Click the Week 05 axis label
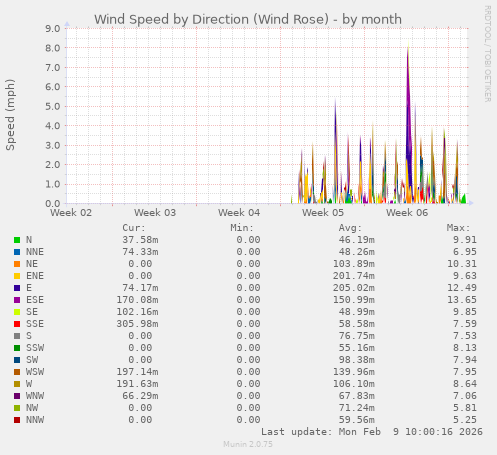Image resolution: width=497 pixels, height=455 pixels. click(323, 213)
